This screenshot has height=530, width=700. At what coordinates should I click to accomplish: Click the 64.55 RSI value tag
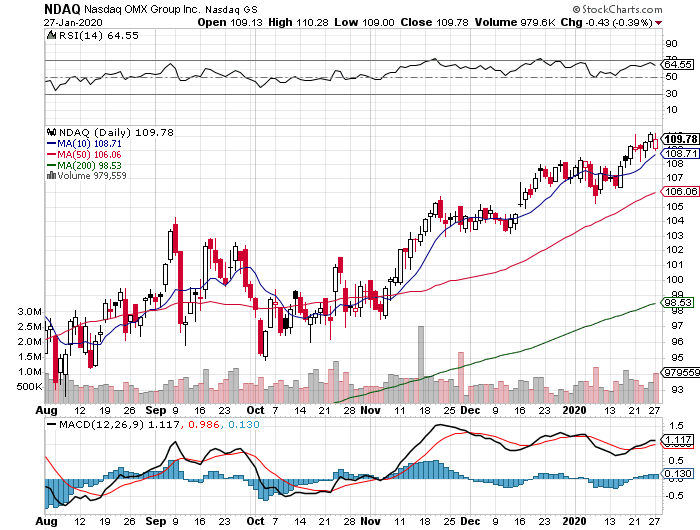(679, 64)
